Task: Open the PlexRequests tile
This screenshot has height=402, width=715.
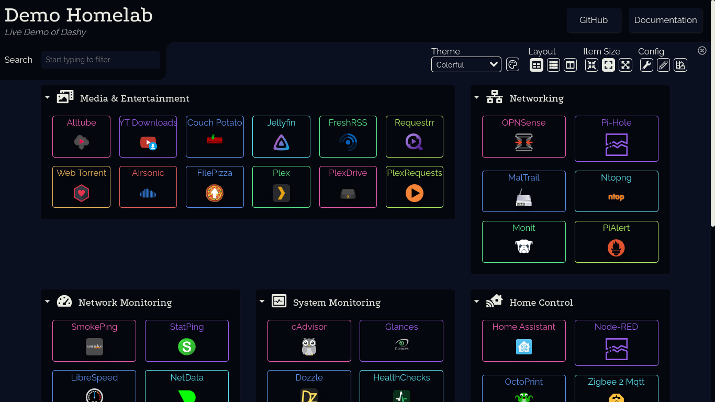Action: [414, 187]
